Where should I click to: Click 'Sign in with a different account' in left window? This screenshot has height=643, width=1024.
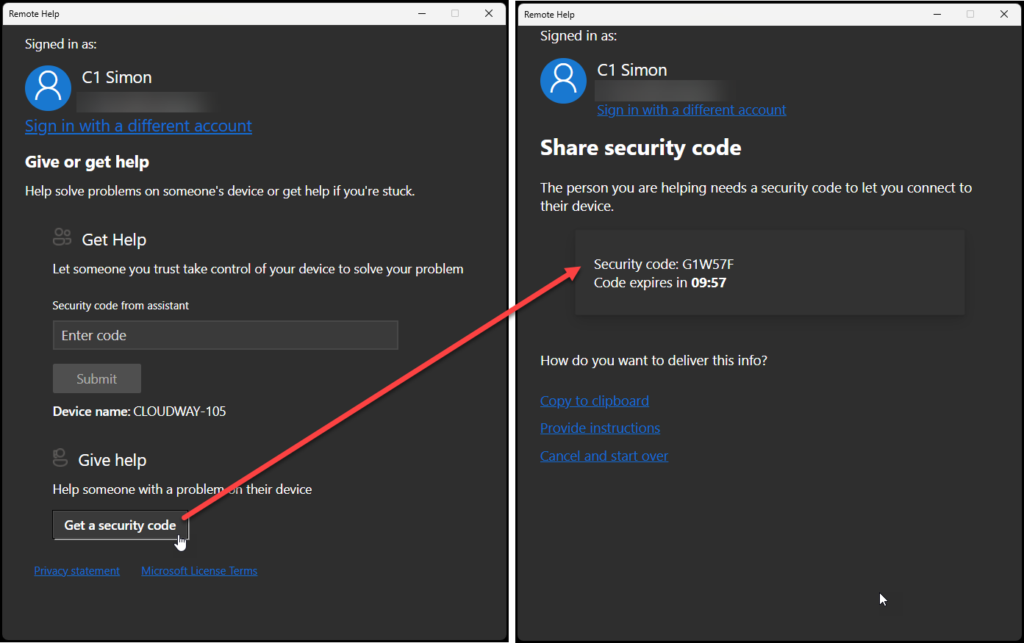coord(138,125)
